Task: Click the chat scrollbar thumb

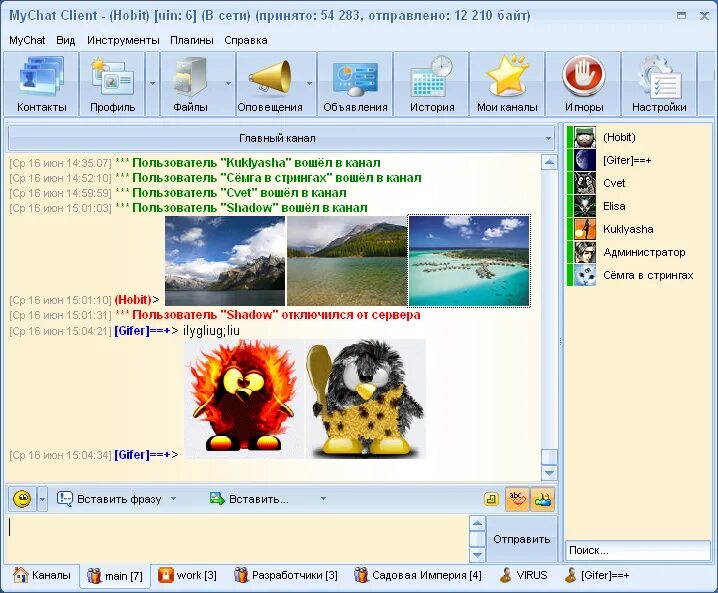Action: coord(549,457)
